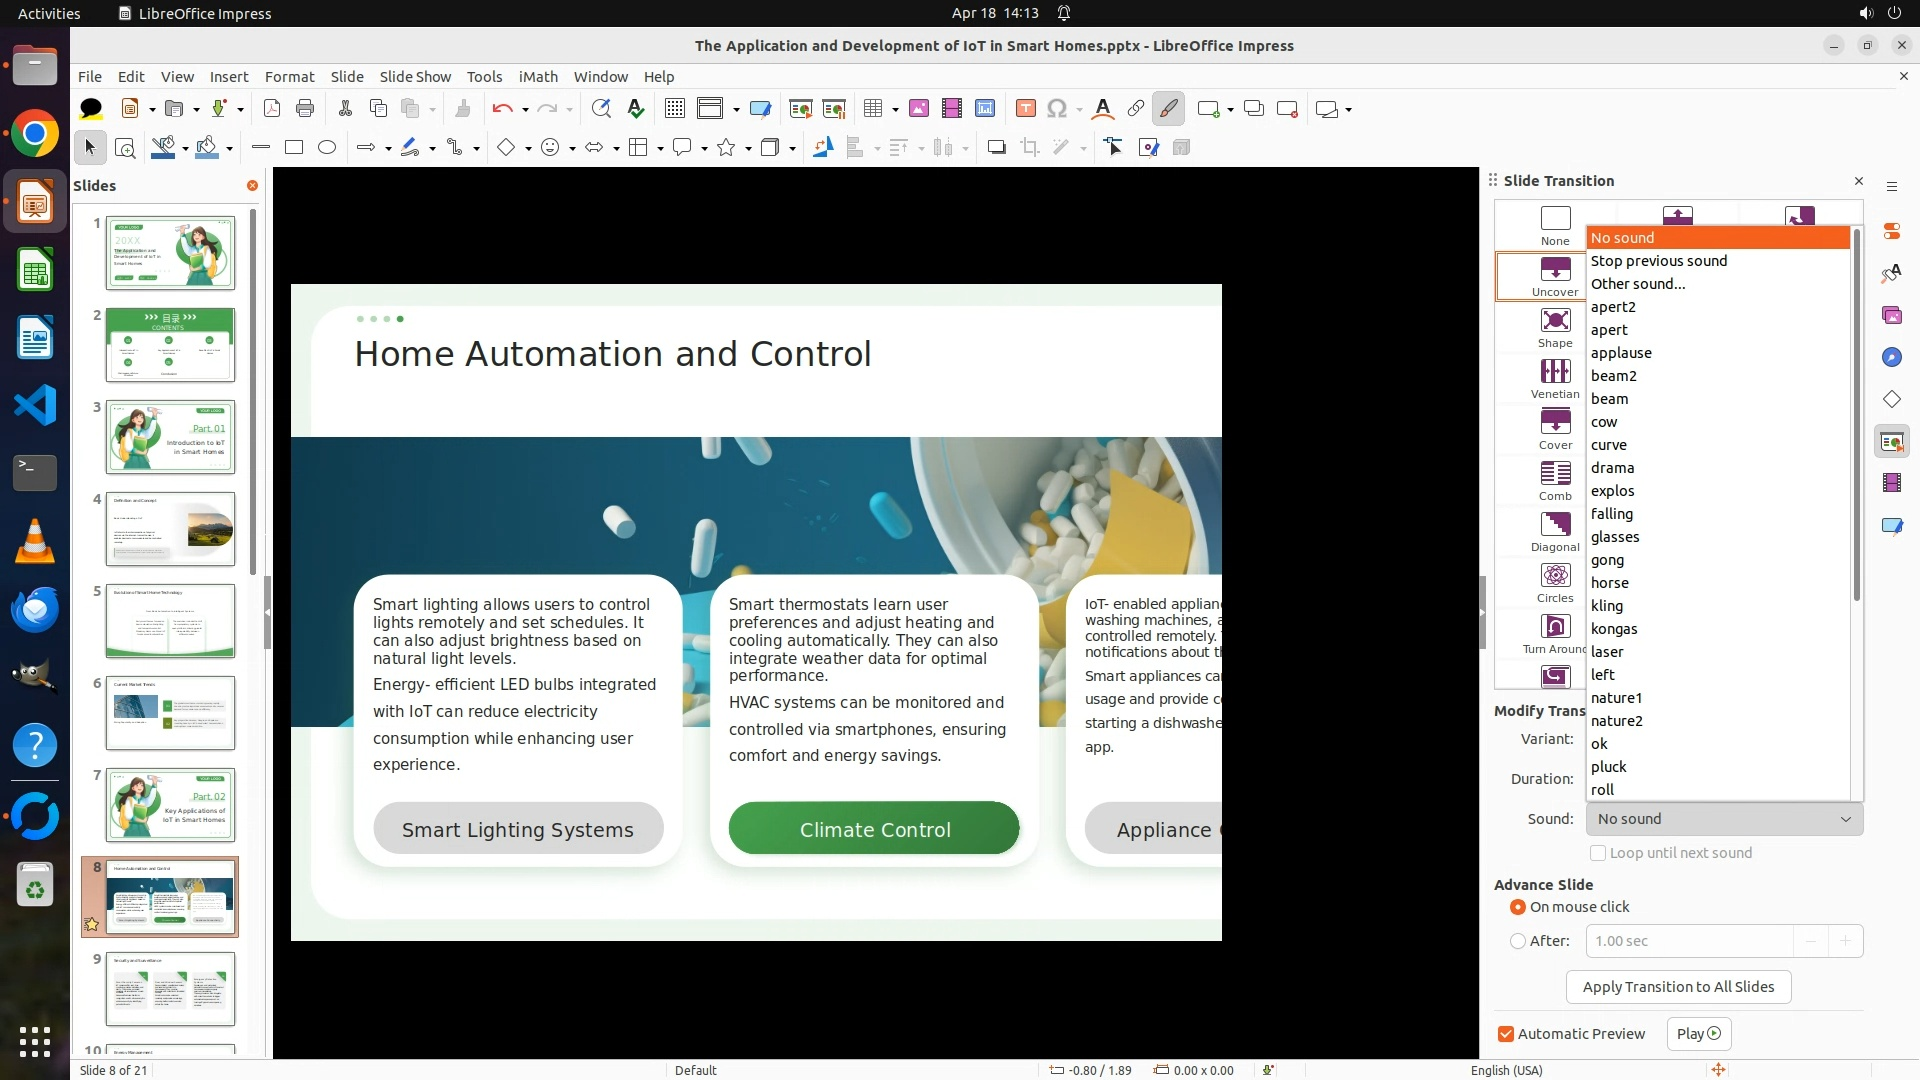Click the Print icon in toolbar
Image resolution: width=1920 pixels, height=1080 pixels.
click(305, 109)
